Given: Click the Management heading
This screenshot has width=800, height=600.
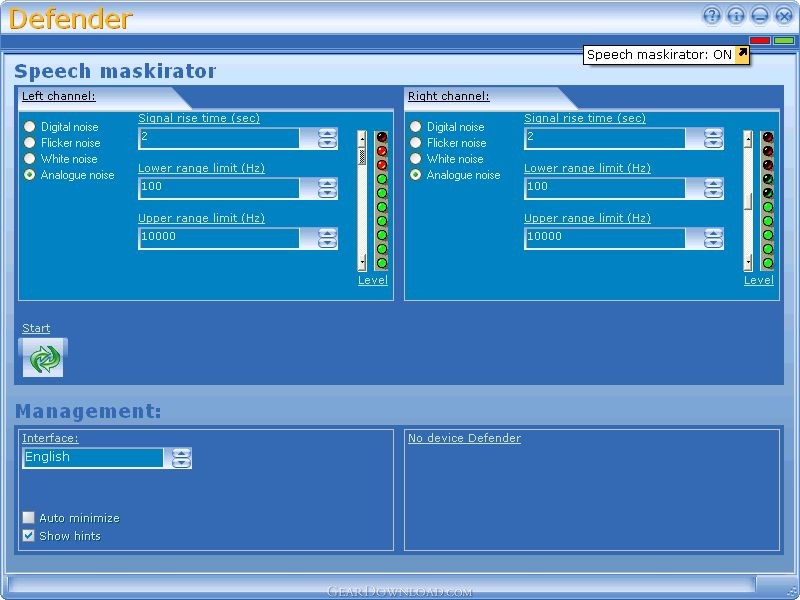Looking at the screenshot, I should pyautogui.click(x=88, y=411).
